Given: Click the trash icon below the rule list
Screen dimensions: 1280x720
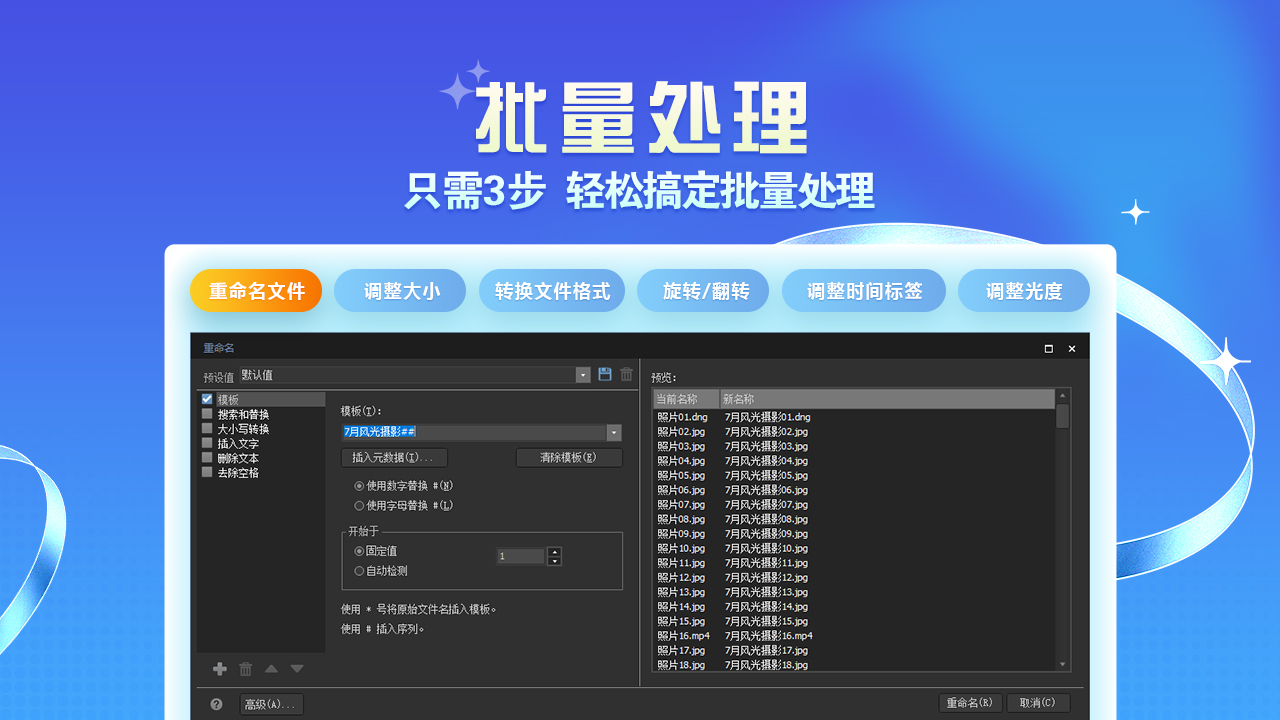Looking at the screenshot, I should pyautogui.click(x=245, y=668).
